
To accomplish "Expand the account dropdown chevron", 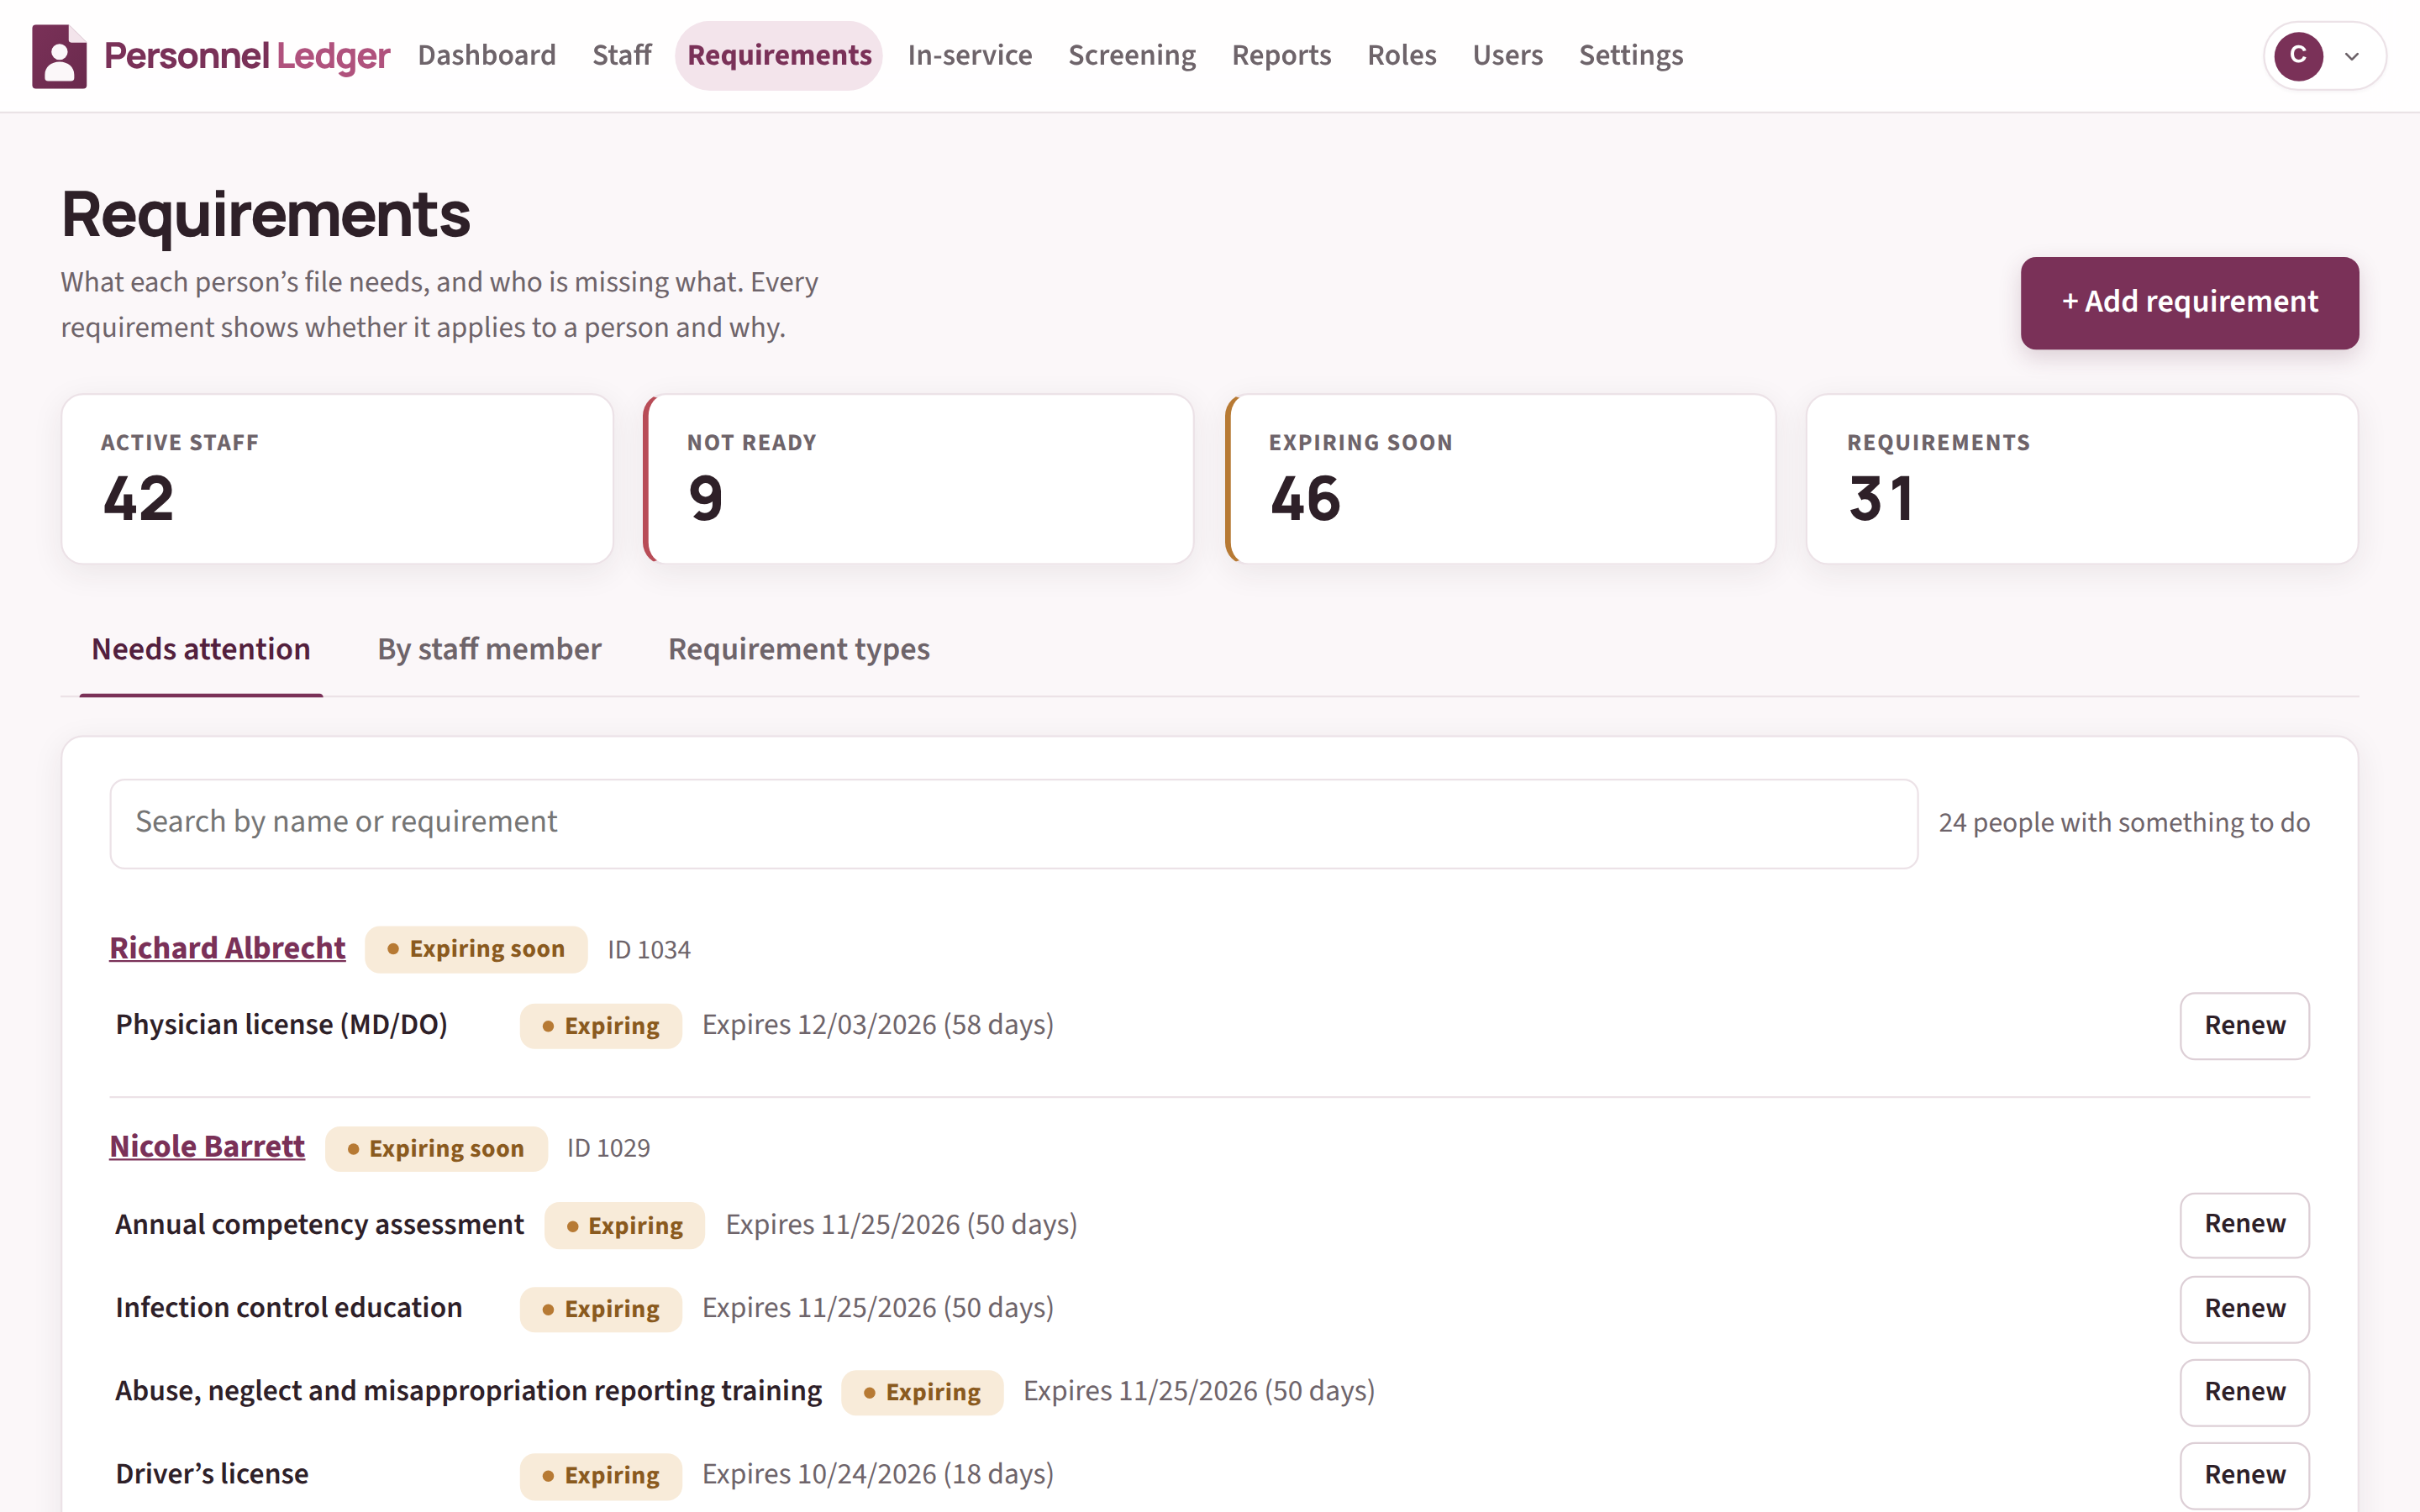I will pos(2352,57).
